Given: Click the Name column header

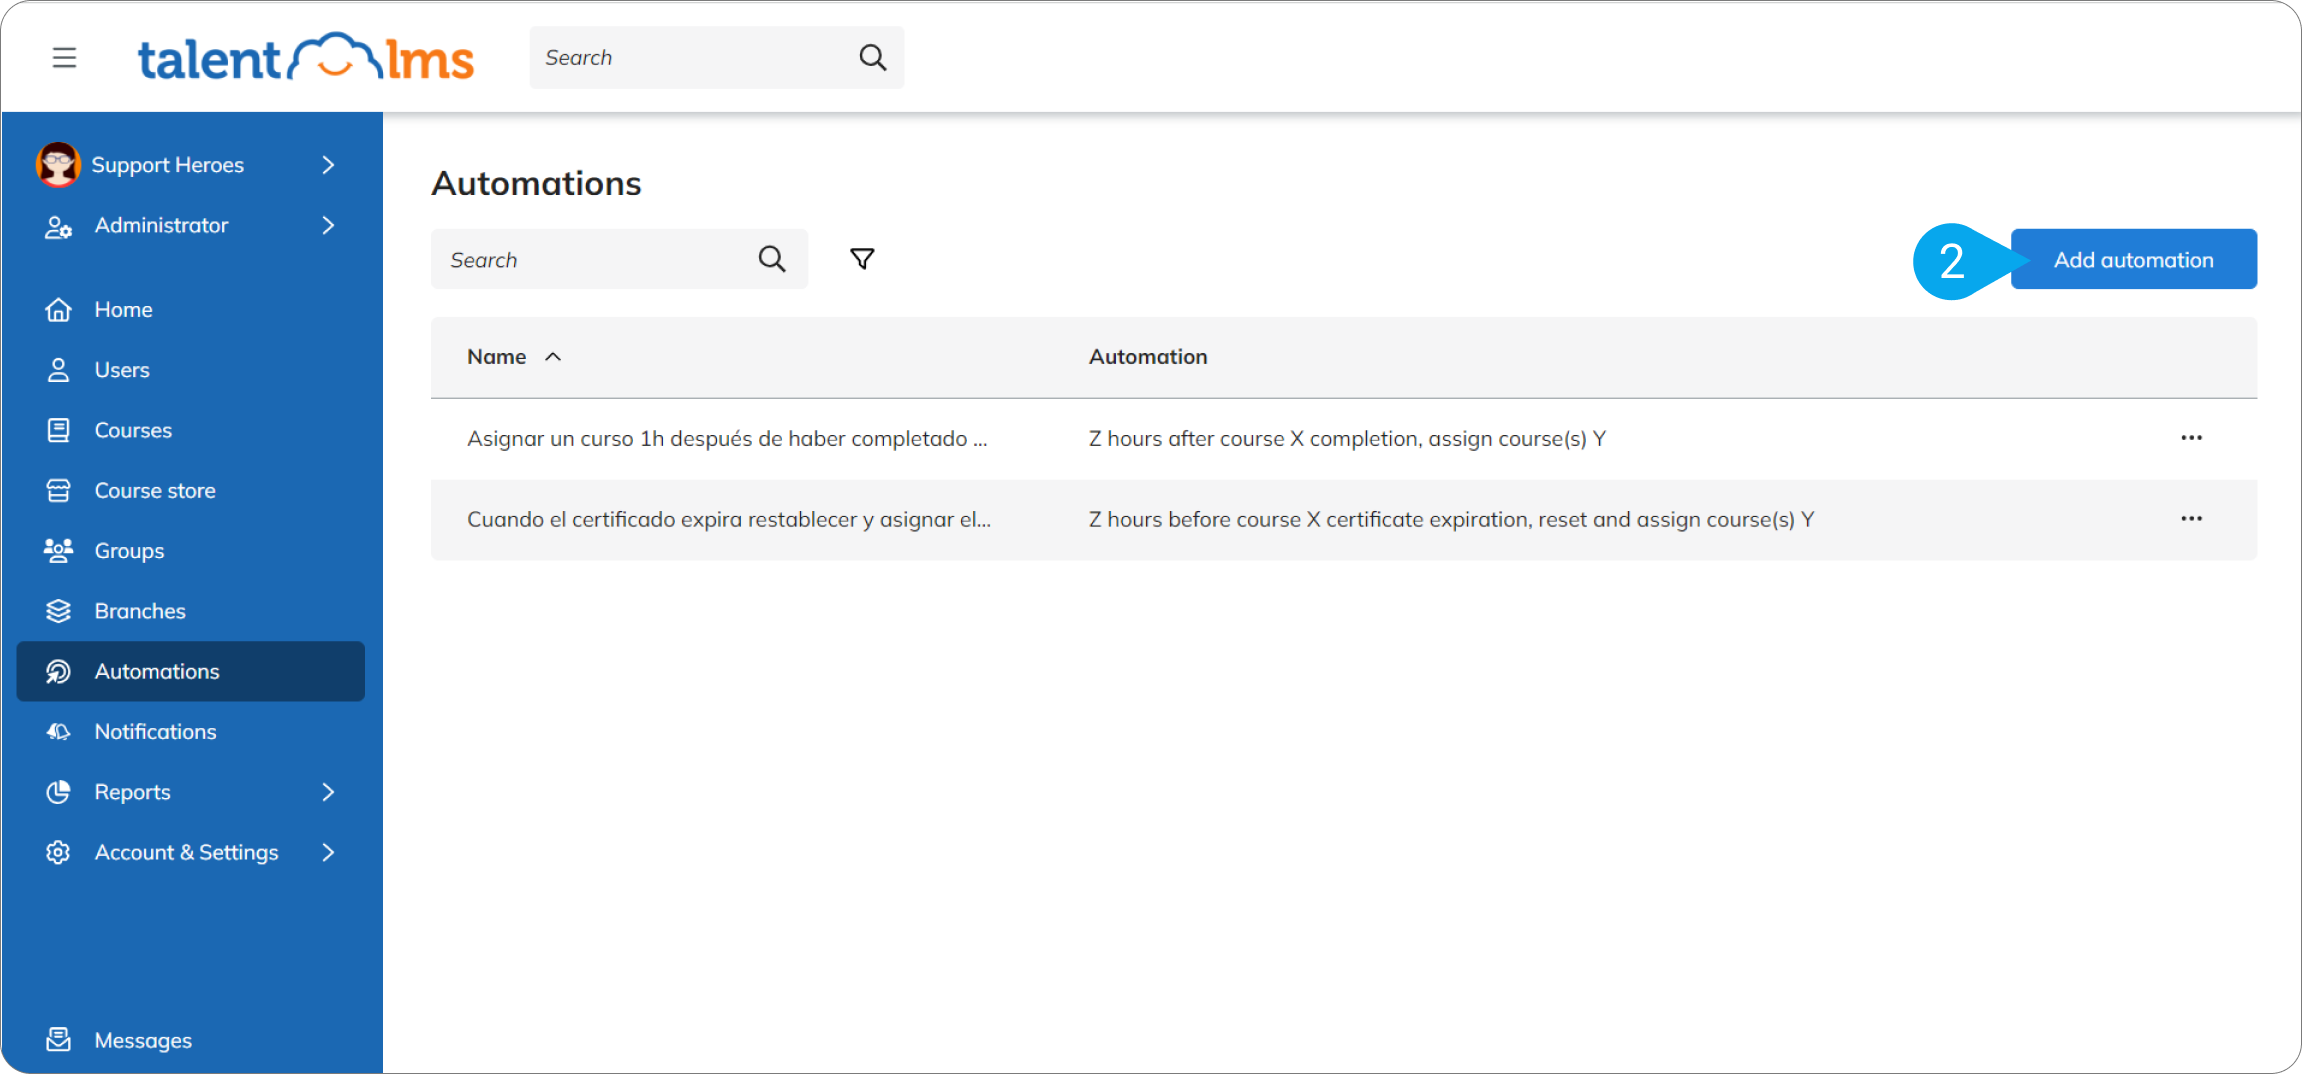Looking at the screenshot, I should click(x=497, y=357).
